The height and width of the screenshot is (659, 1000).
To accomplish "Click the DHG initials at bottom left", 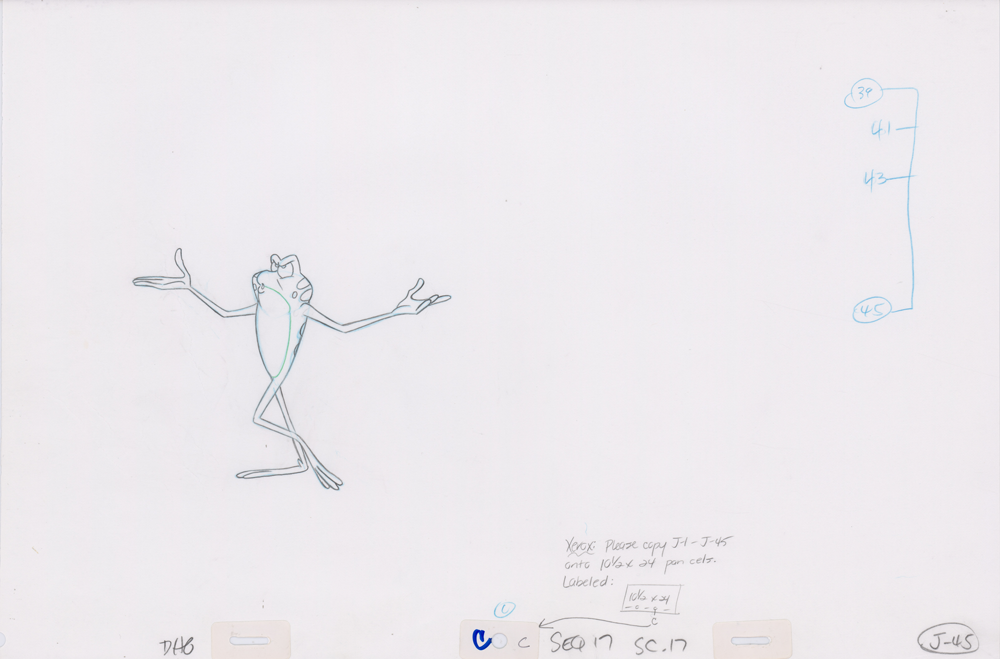I will click(176, 645).
